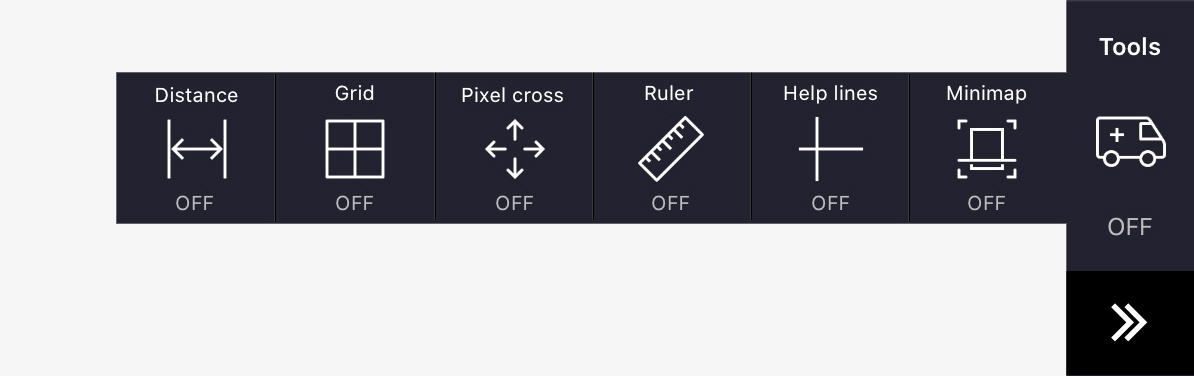Click the Pixel cross label text
This screenshot has width=1194, height=376.
point(512,95)
